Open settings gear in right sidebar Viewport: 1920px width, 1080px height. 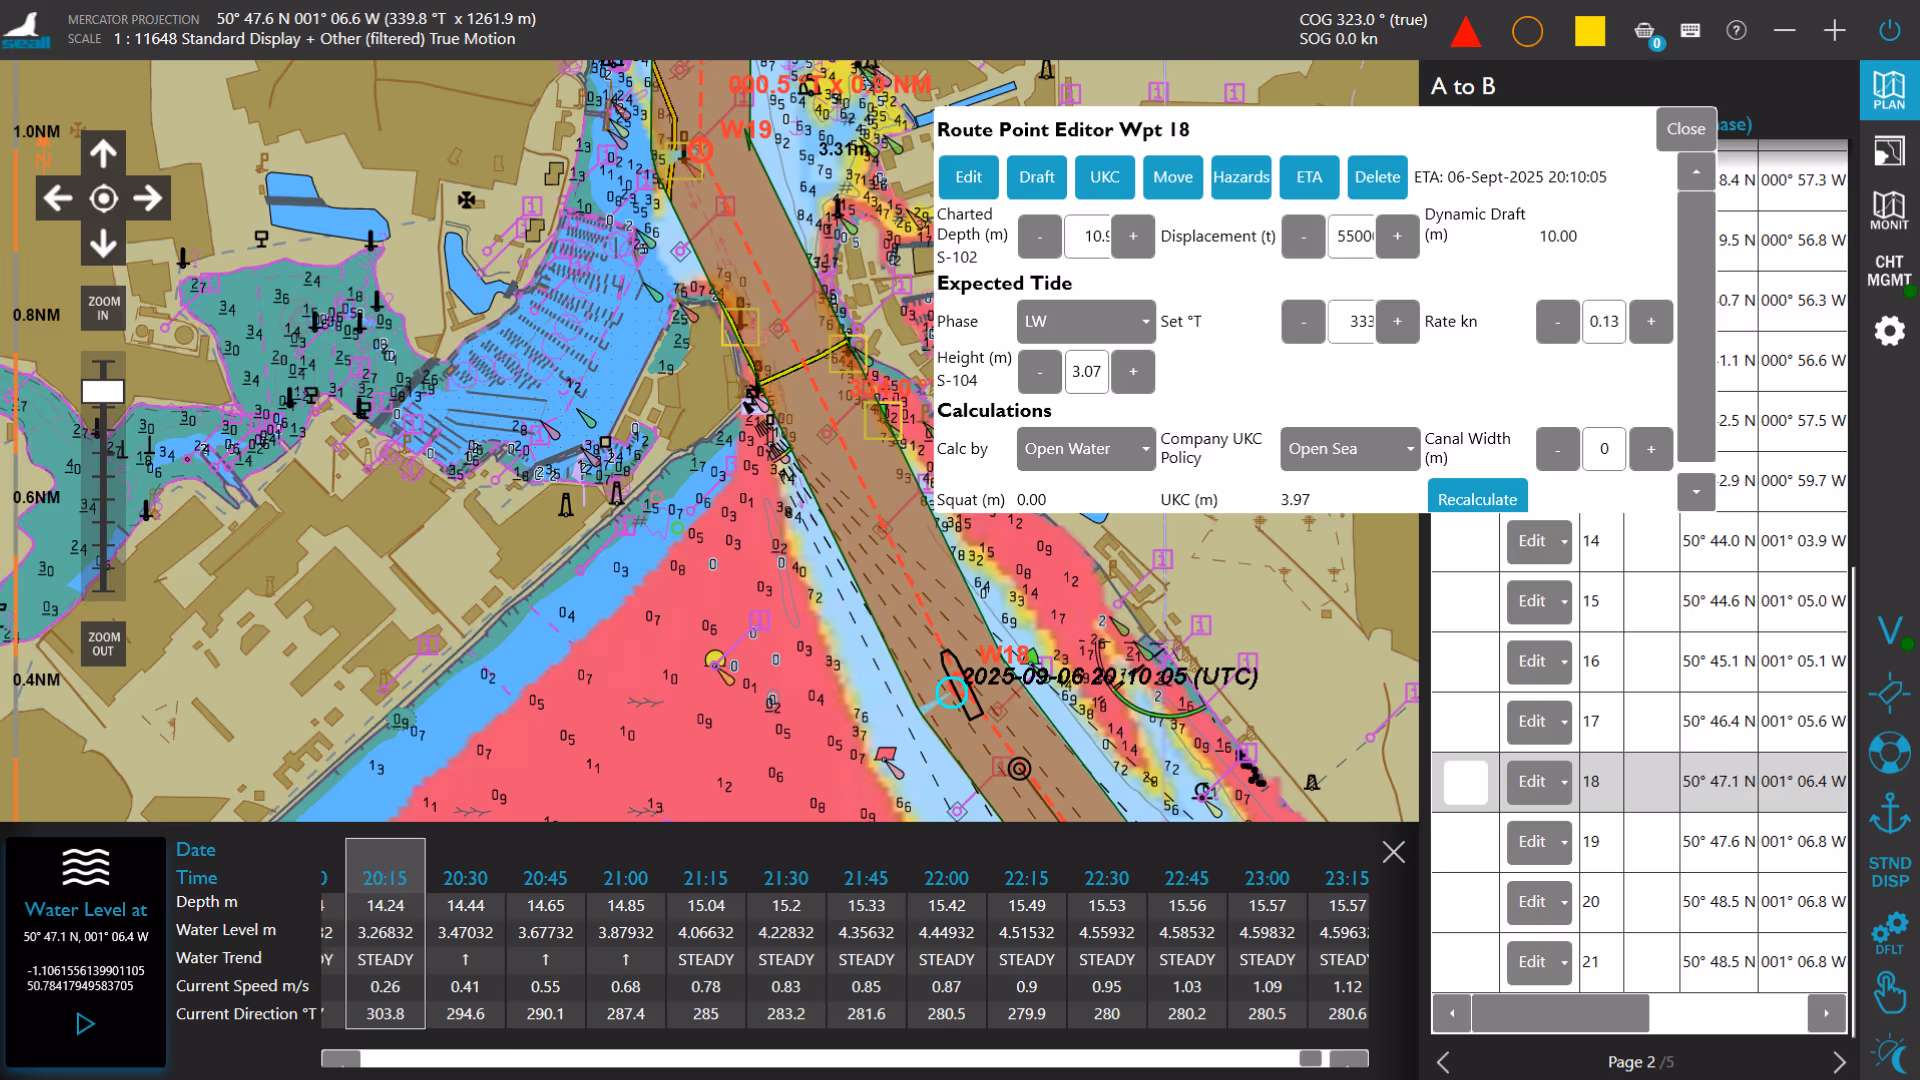click(1888, 331)
